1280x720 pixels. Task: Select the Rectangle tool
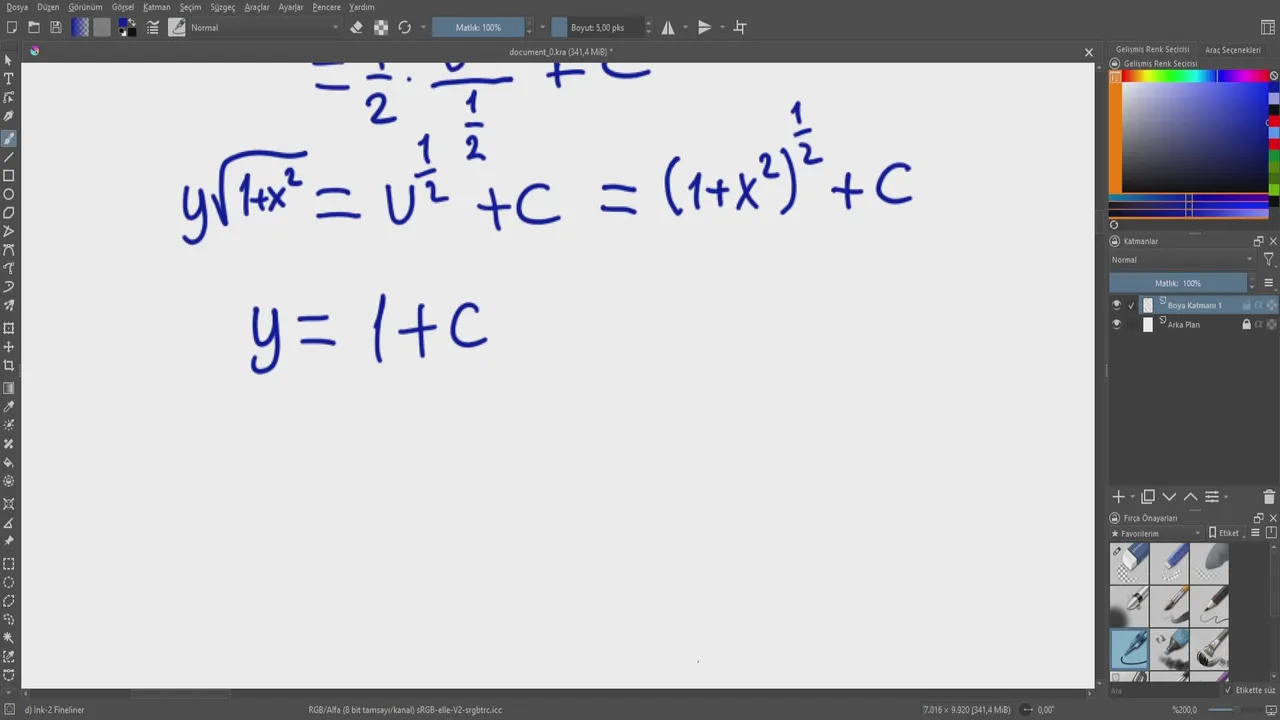9,176
